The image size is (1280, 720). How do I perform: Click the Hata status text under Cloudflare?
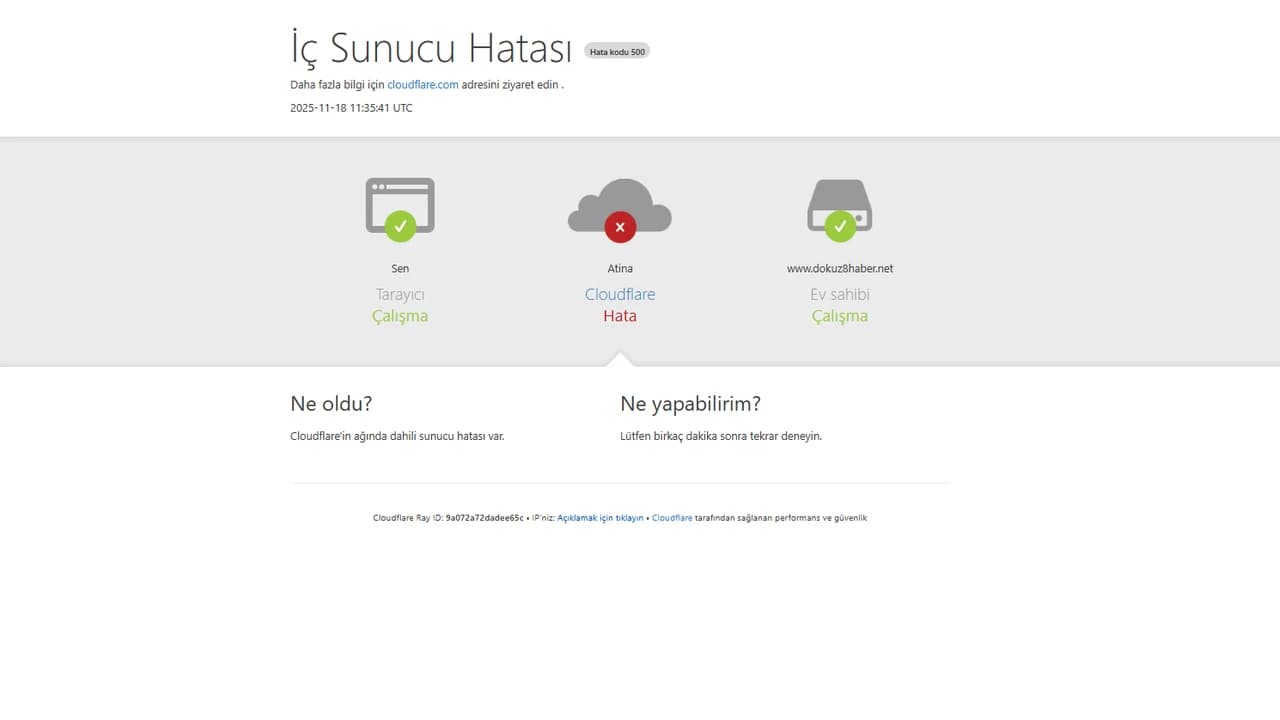pyautogui.click(x=620, y=315)
